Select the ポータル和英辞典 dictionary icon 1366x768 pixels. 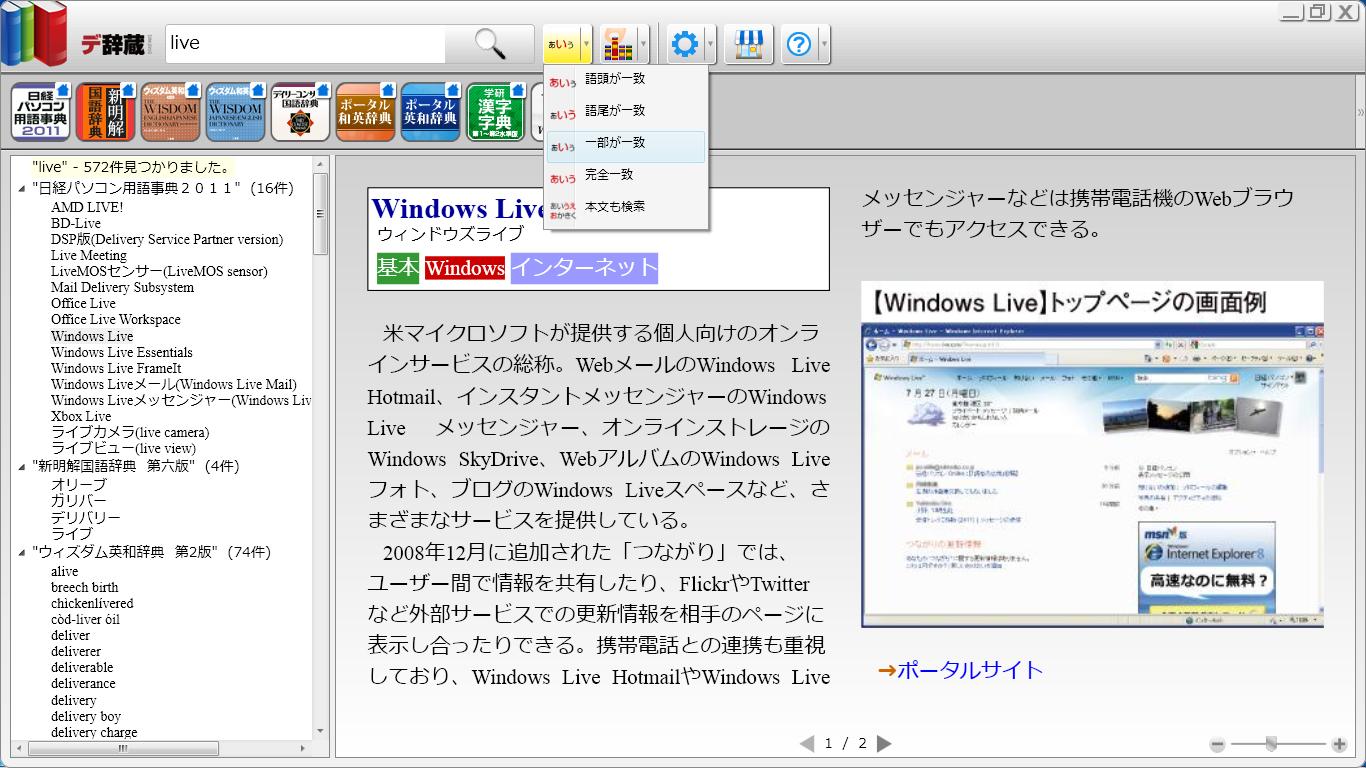365,112
